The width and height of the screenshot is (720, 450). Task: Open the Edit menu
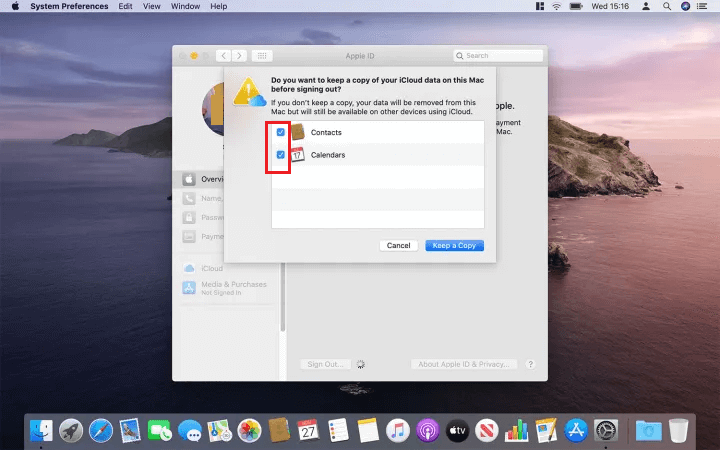click(125, 6)
